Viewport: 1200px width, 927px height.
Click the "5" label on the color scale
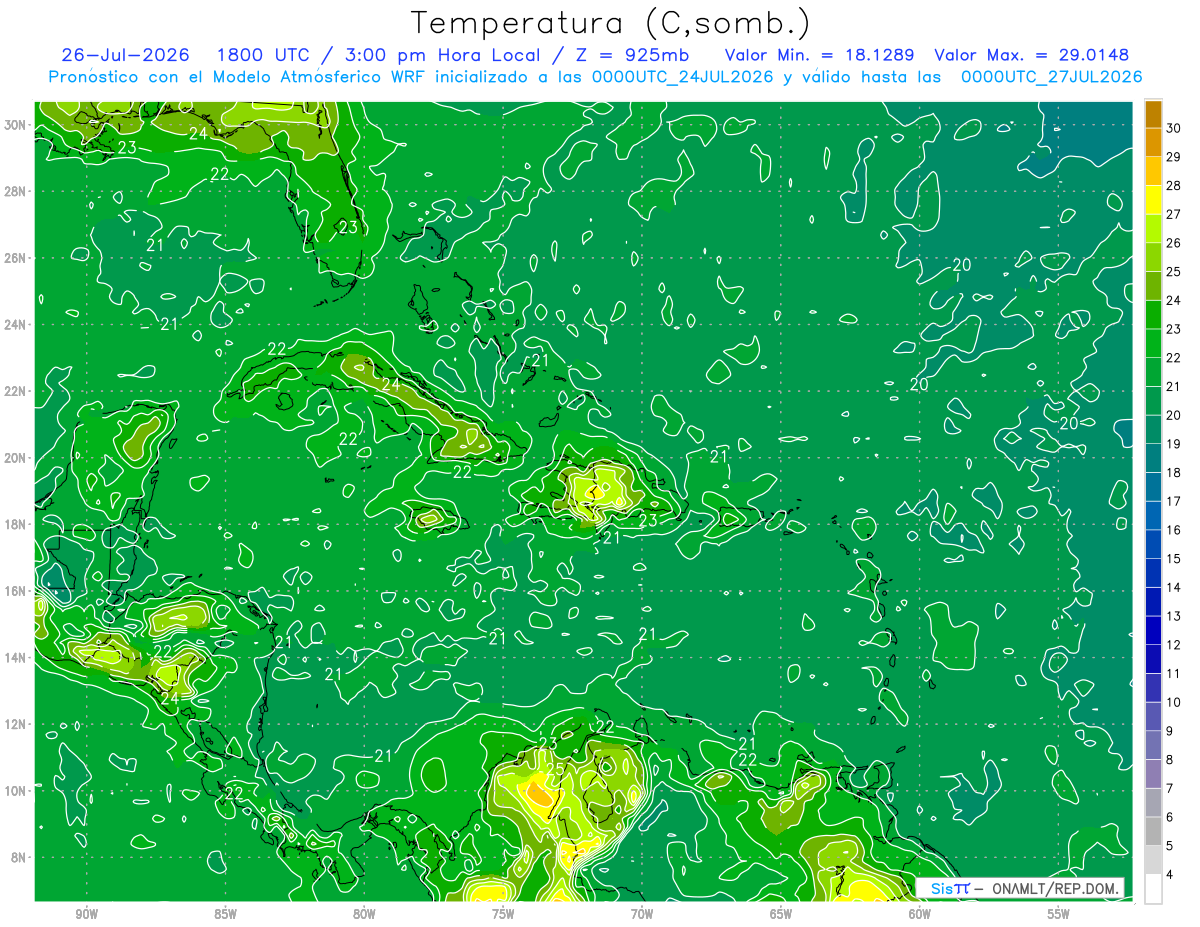(1170, 846)
